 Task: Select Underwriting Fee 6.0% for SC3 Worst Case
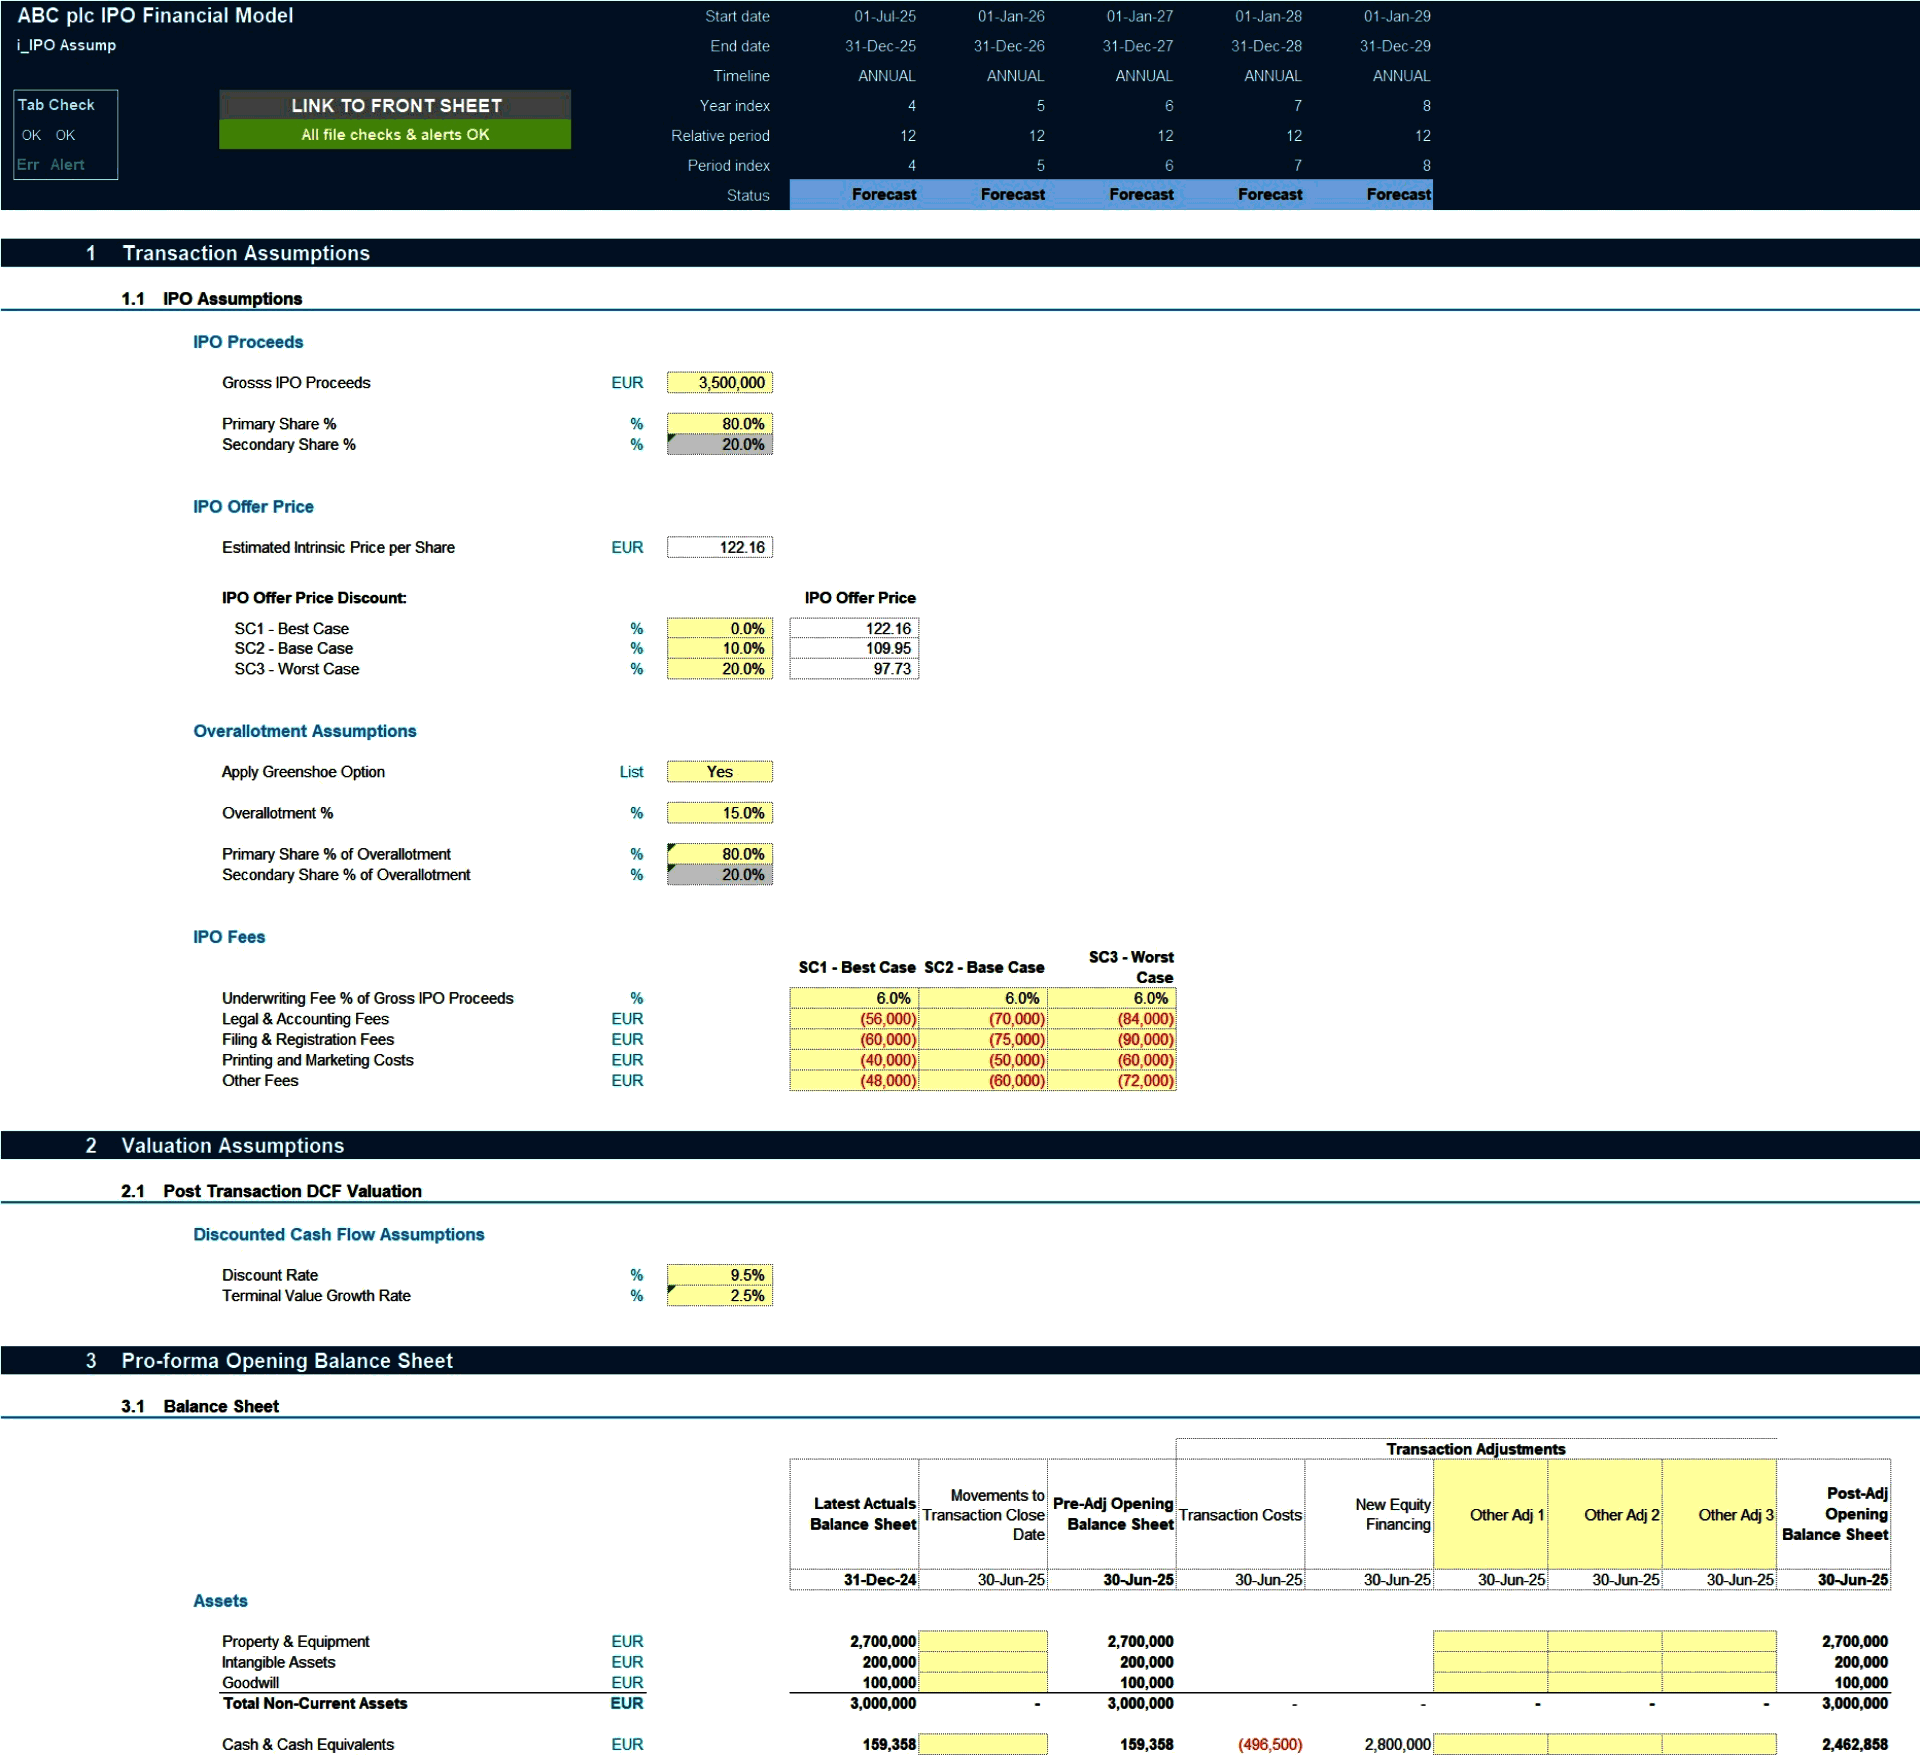(1112, 998)
